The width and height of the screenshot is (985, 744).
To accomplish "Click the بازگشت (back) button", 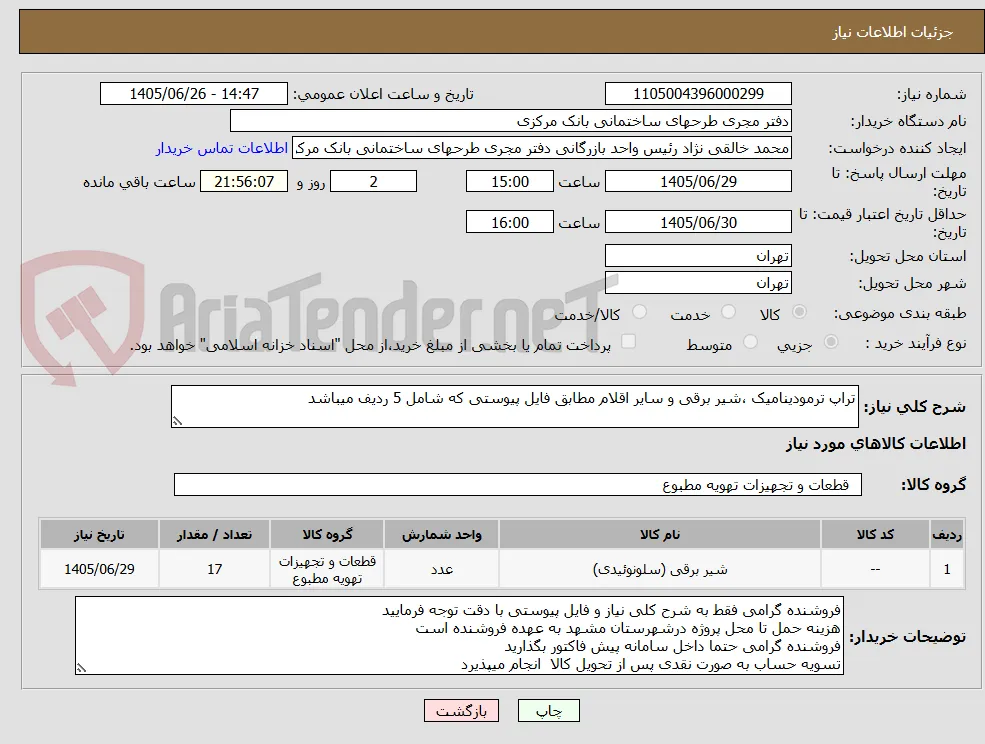I will (x=461, y=711).
